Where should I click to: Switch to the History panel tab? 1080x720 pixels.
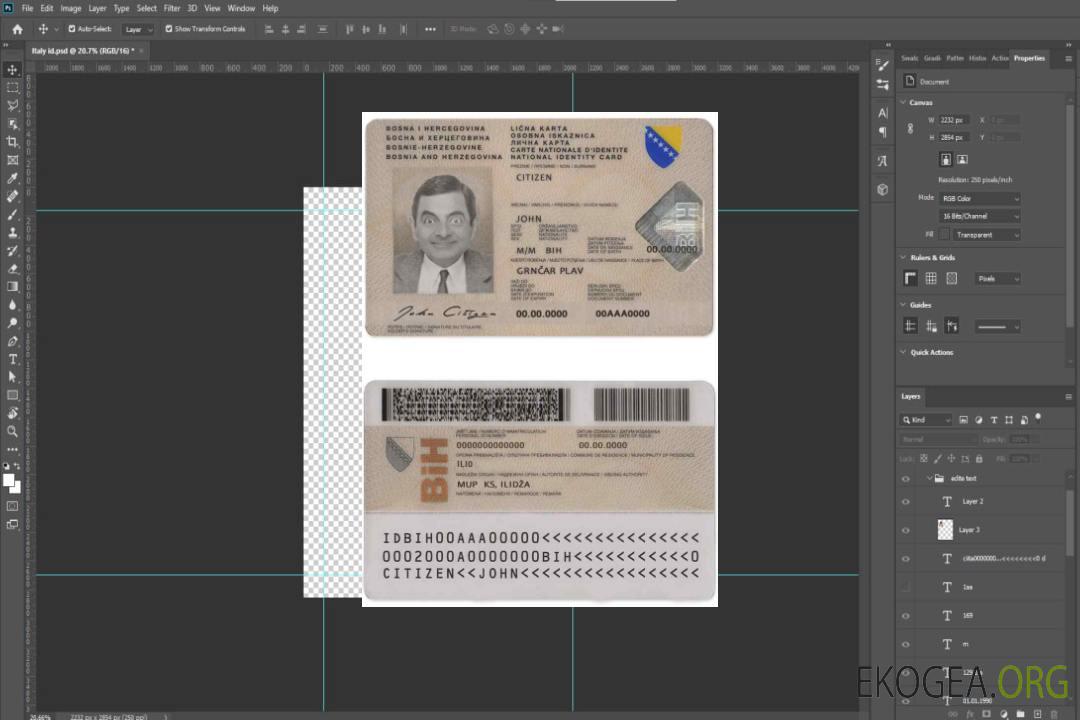coord(977,58)
